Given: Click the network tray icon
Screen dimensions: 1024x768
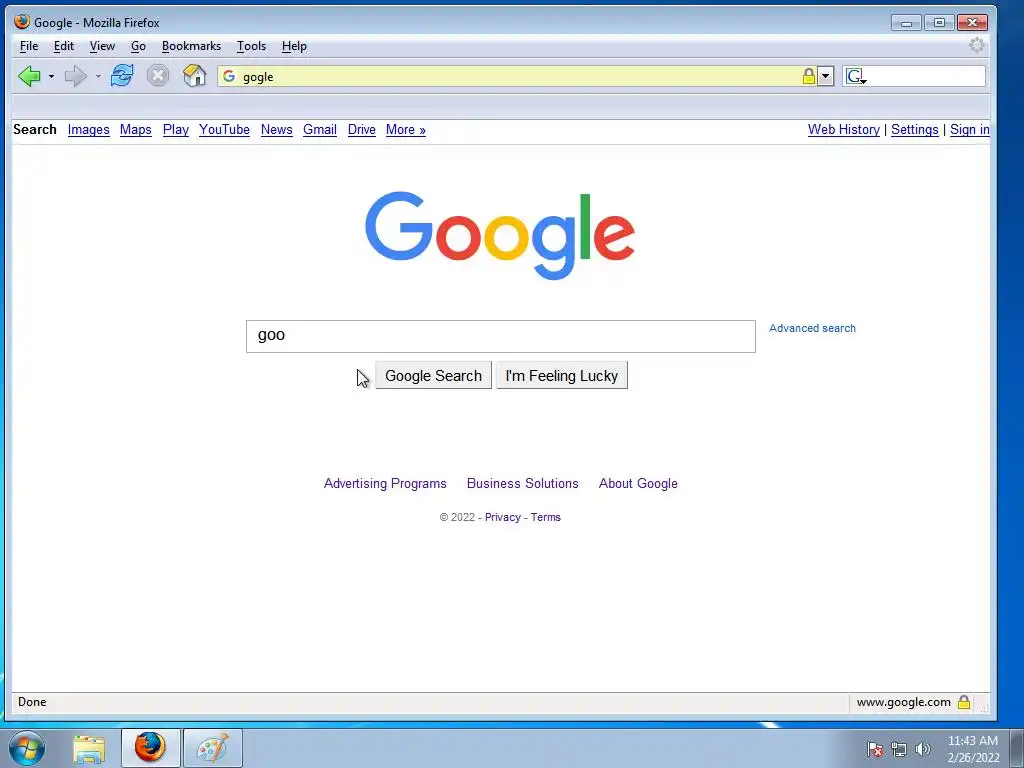Looking at the screenshot, I should click(x=899, y=749).
